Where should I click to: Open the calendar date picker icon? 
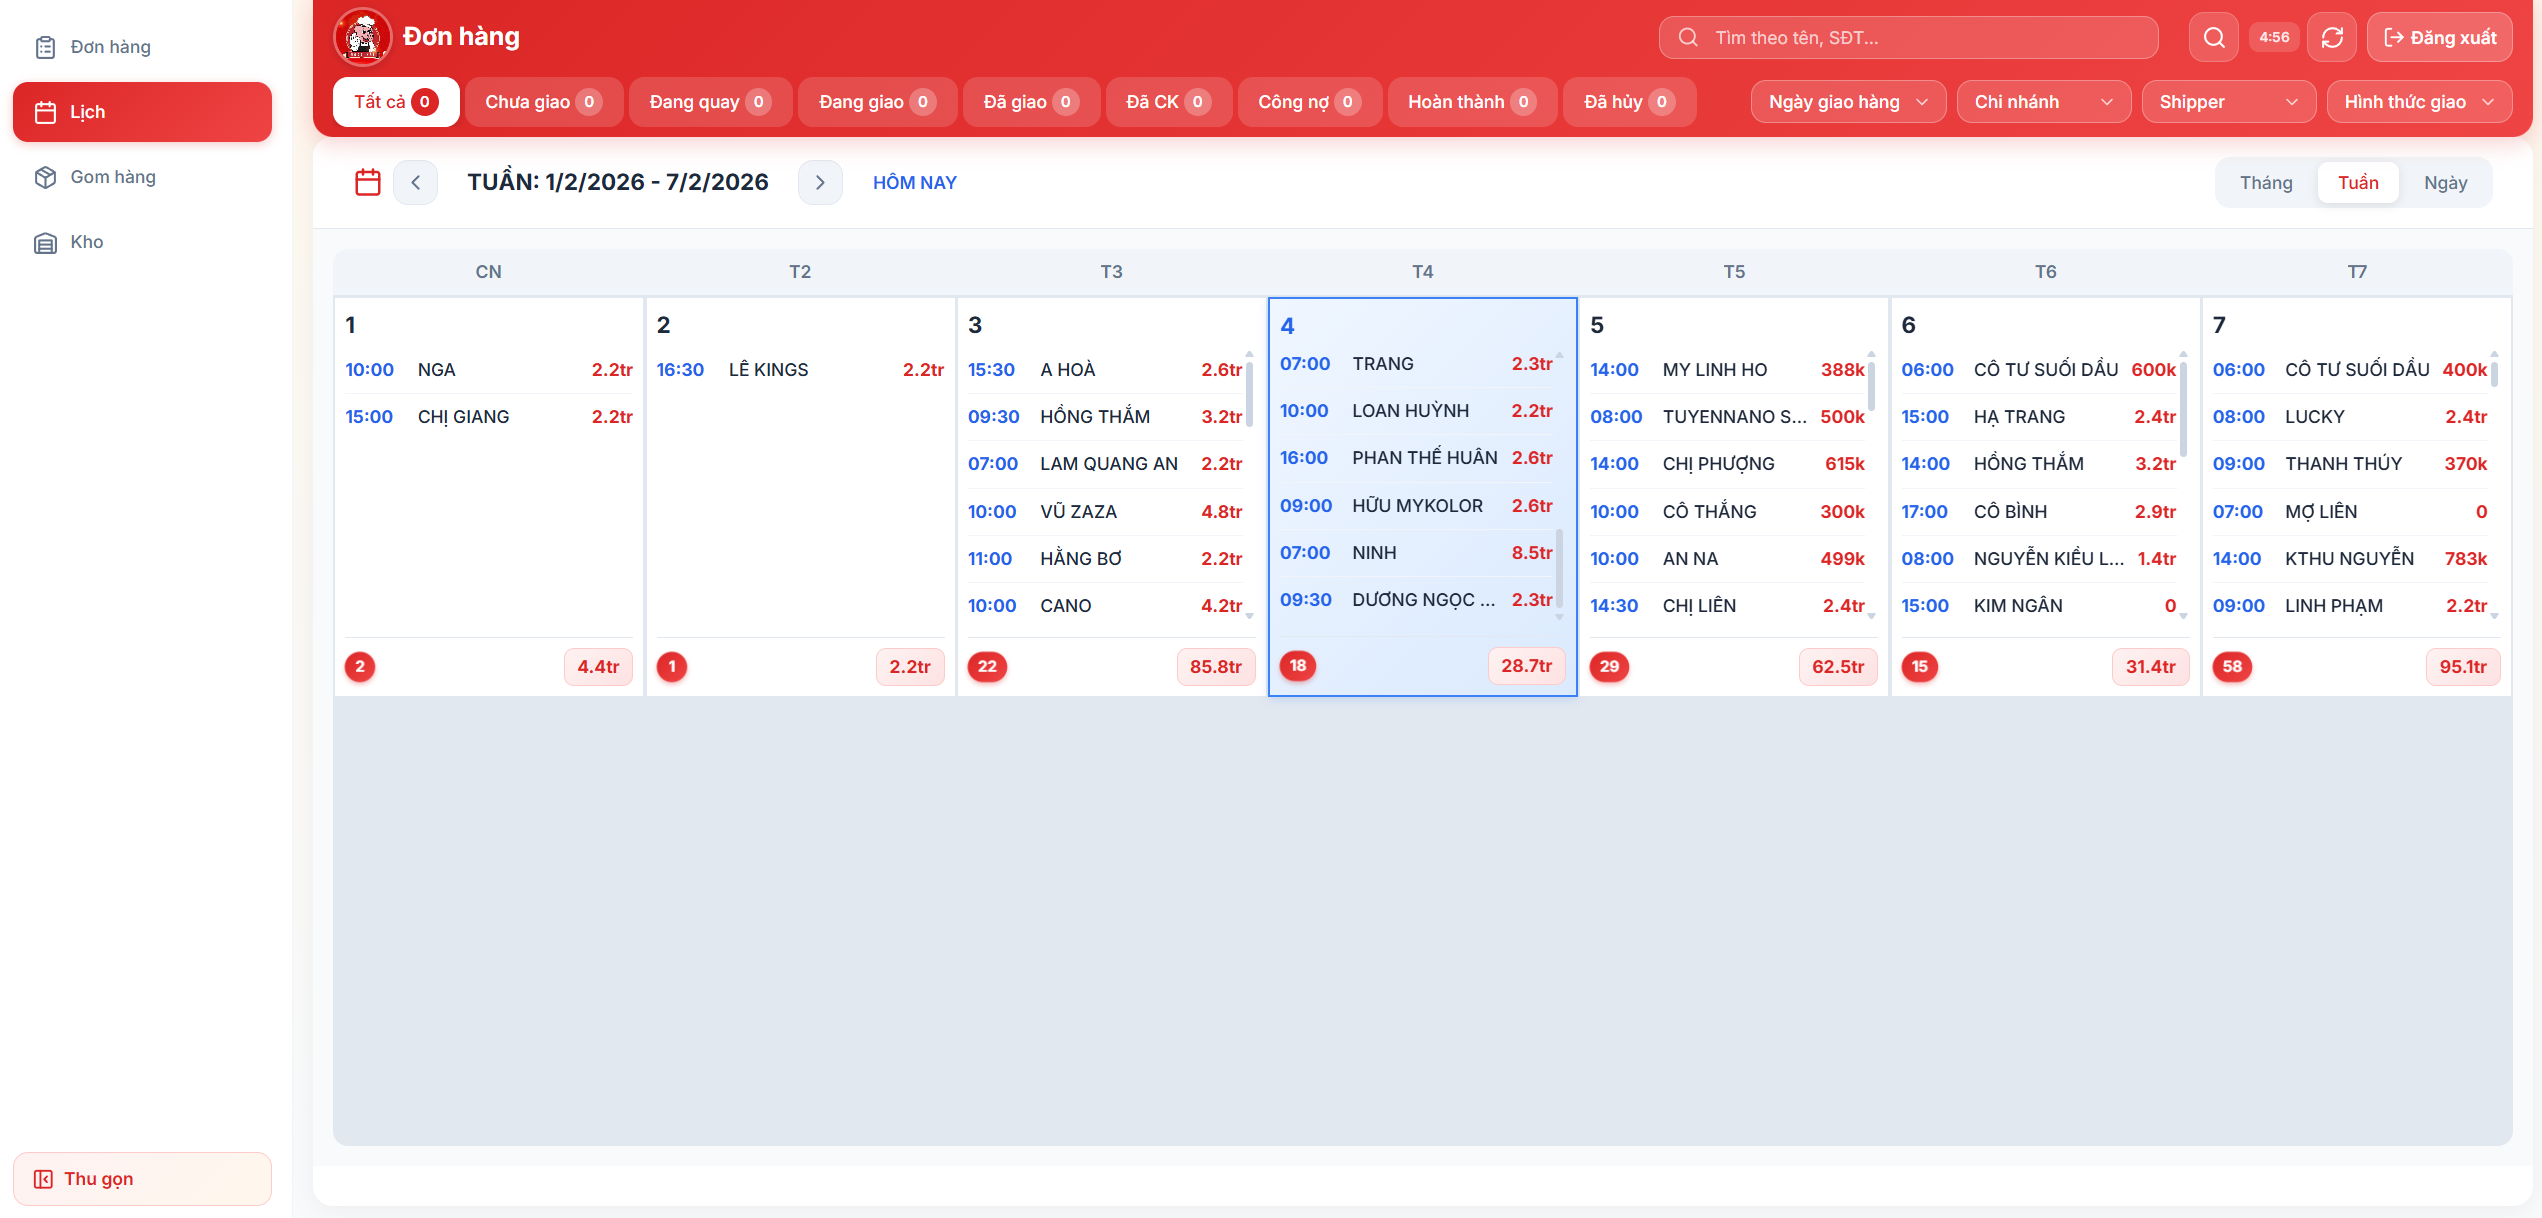pos(367,182)
